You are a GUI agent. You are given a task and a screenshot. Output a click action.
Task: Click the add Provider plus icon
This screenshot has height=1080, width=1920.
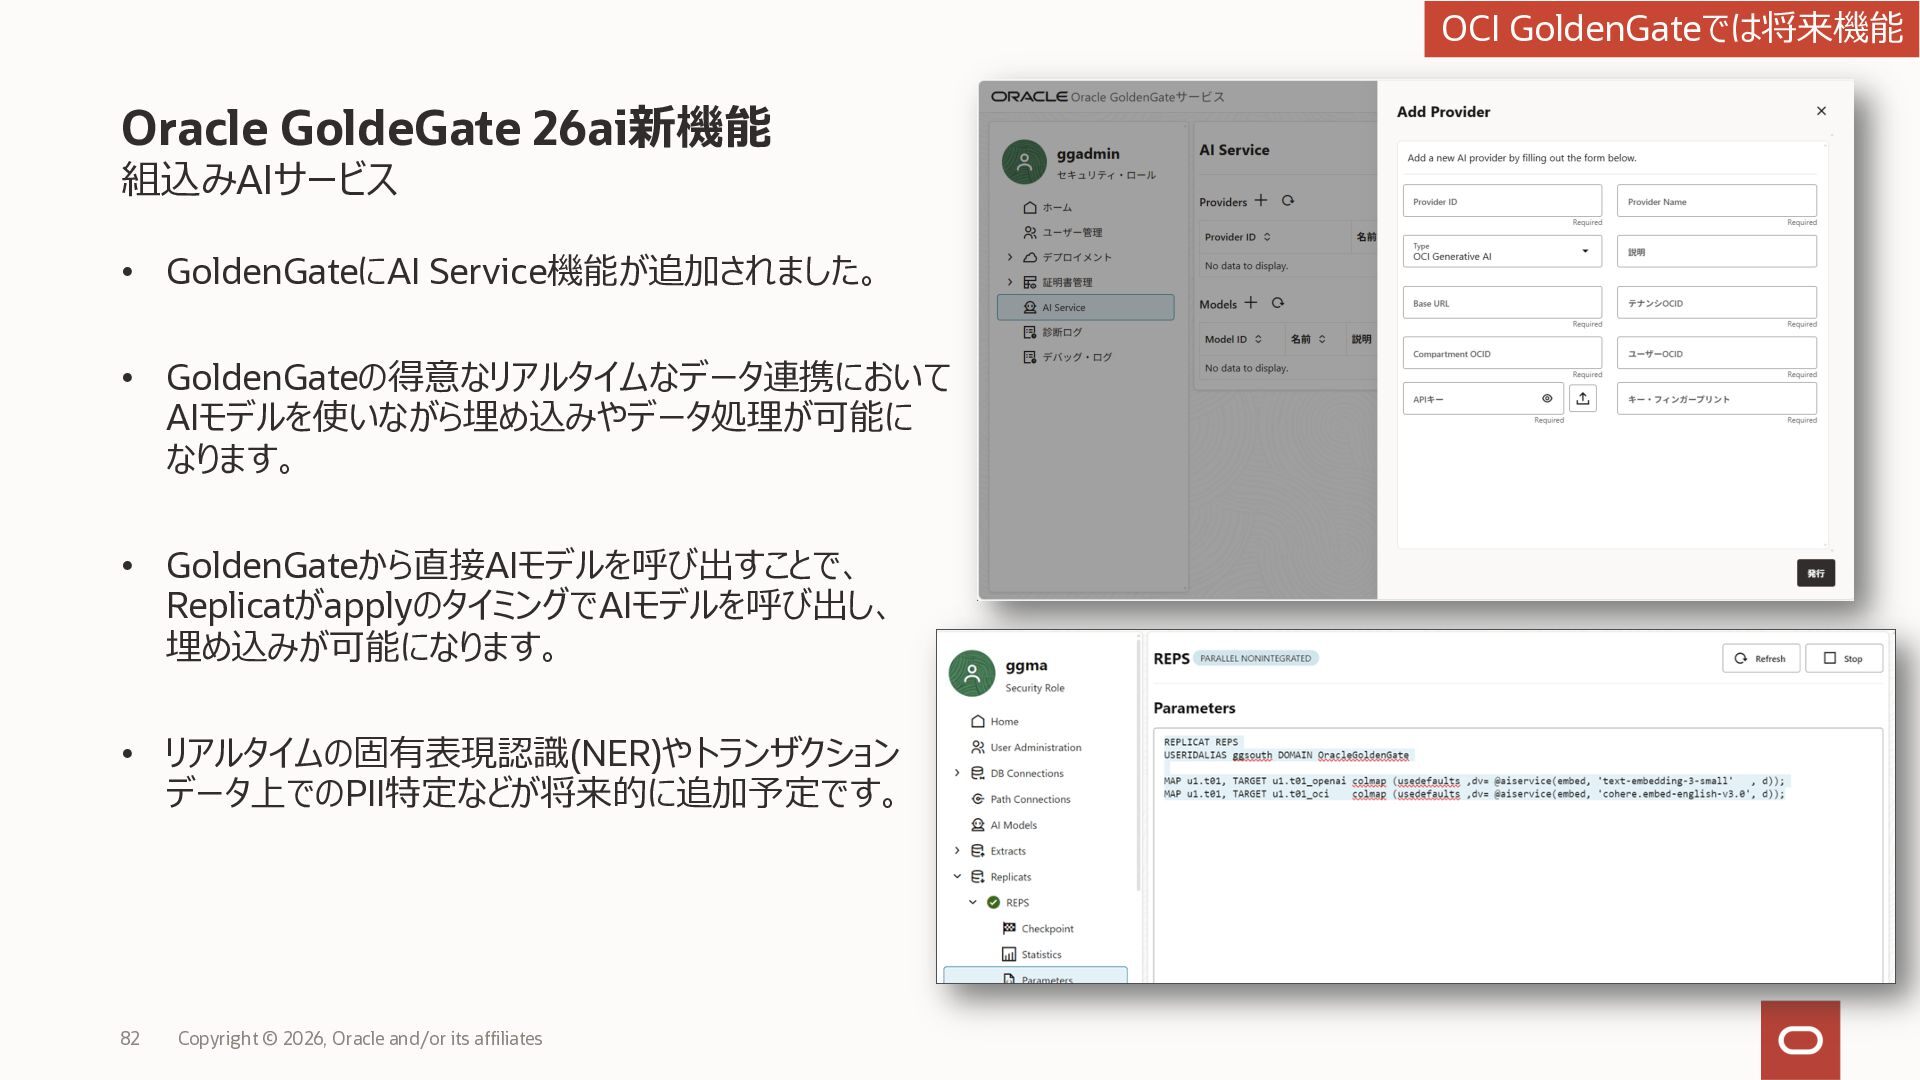tap(1260, 201)
